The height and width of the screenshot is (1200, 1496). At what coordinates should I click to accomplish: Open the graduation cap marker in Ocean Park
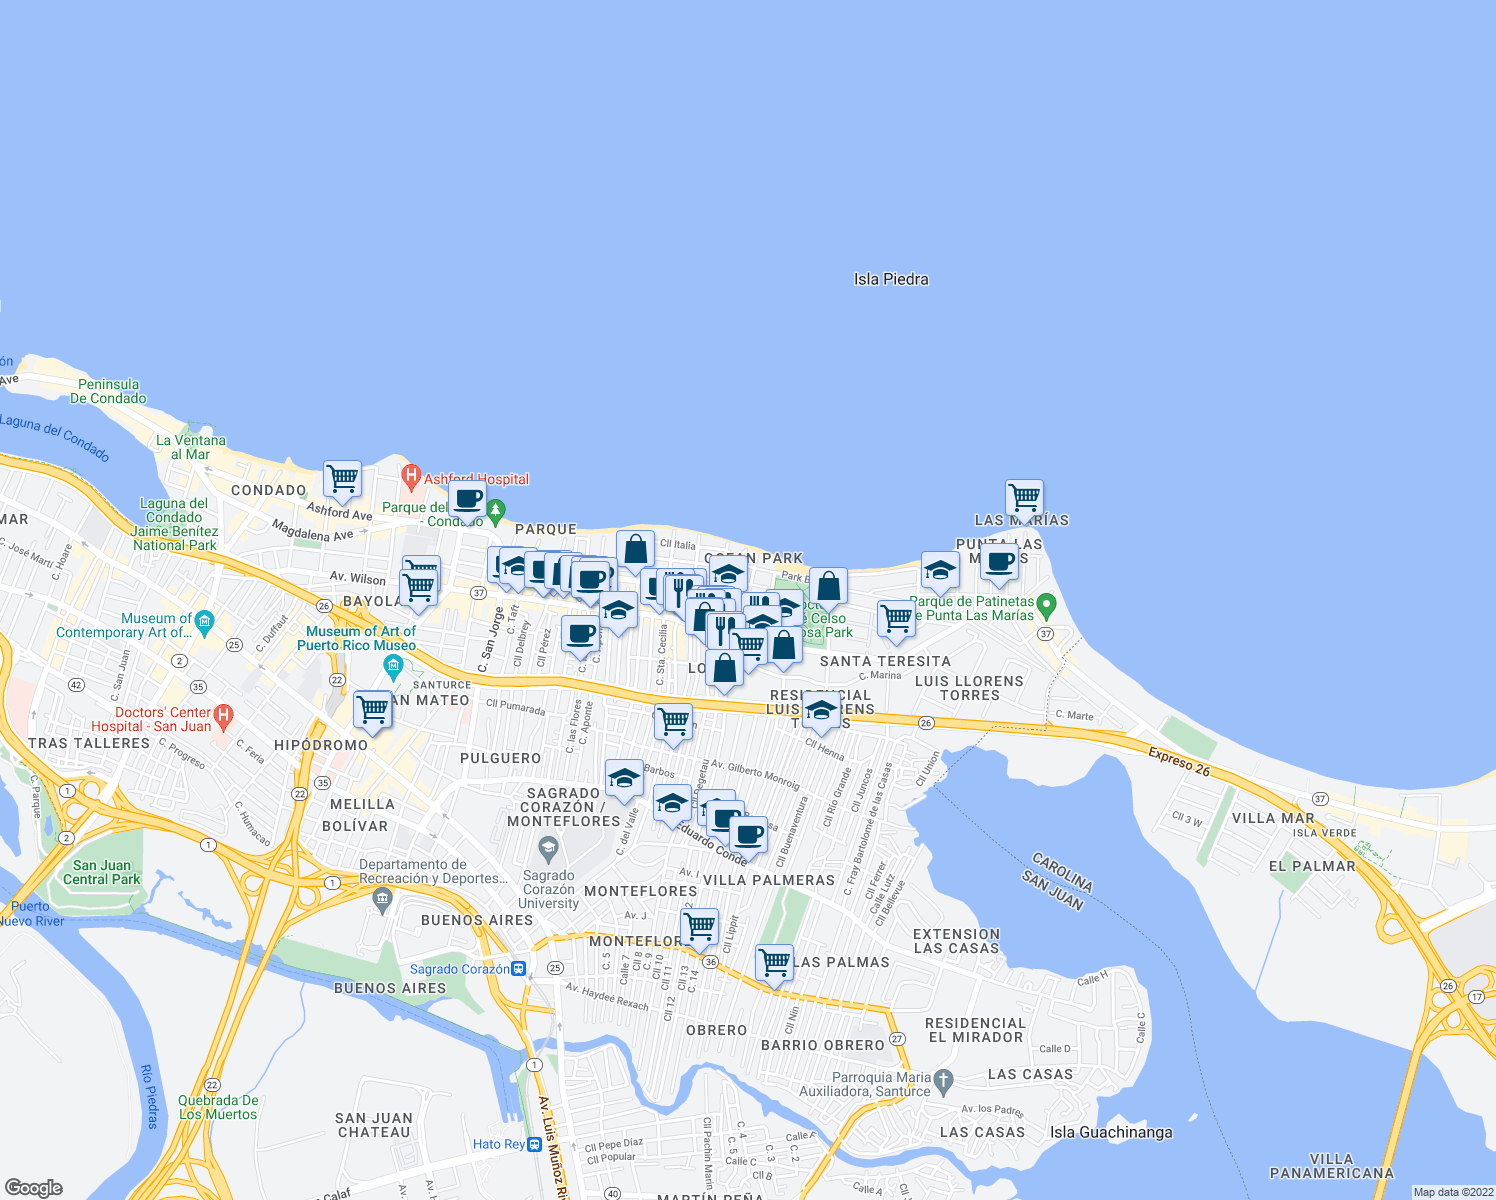click(x=728, y=573)
